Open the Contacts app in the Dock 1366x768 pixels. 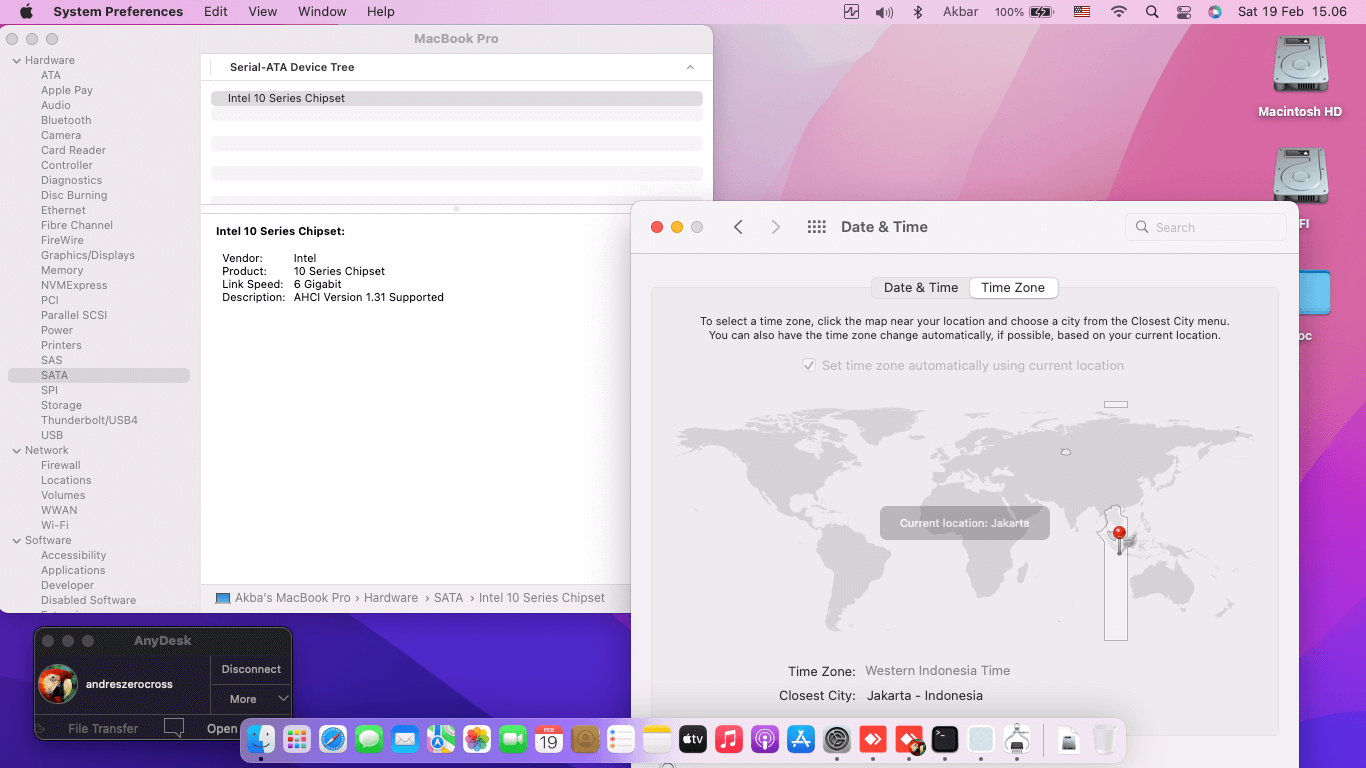pos(585,739)
